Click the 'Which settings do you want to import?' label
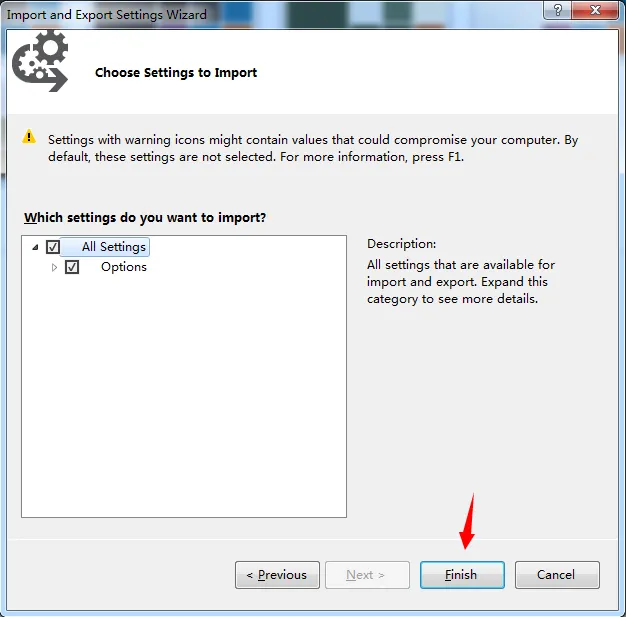 pyautogui.click(x=145, y=218)
